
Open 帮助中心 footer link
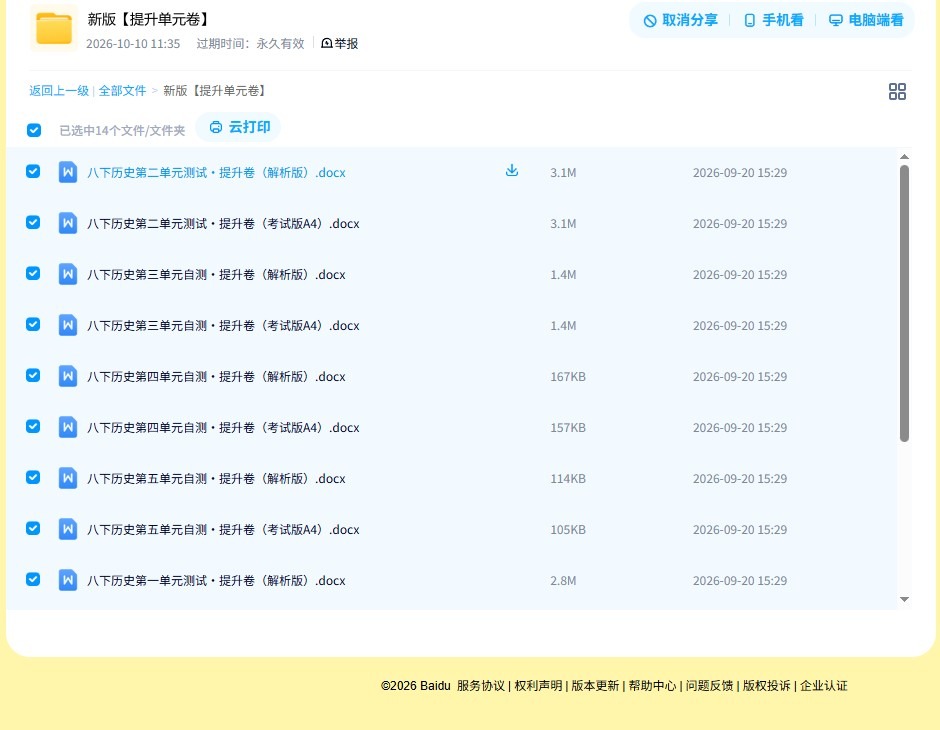[652, 686]
